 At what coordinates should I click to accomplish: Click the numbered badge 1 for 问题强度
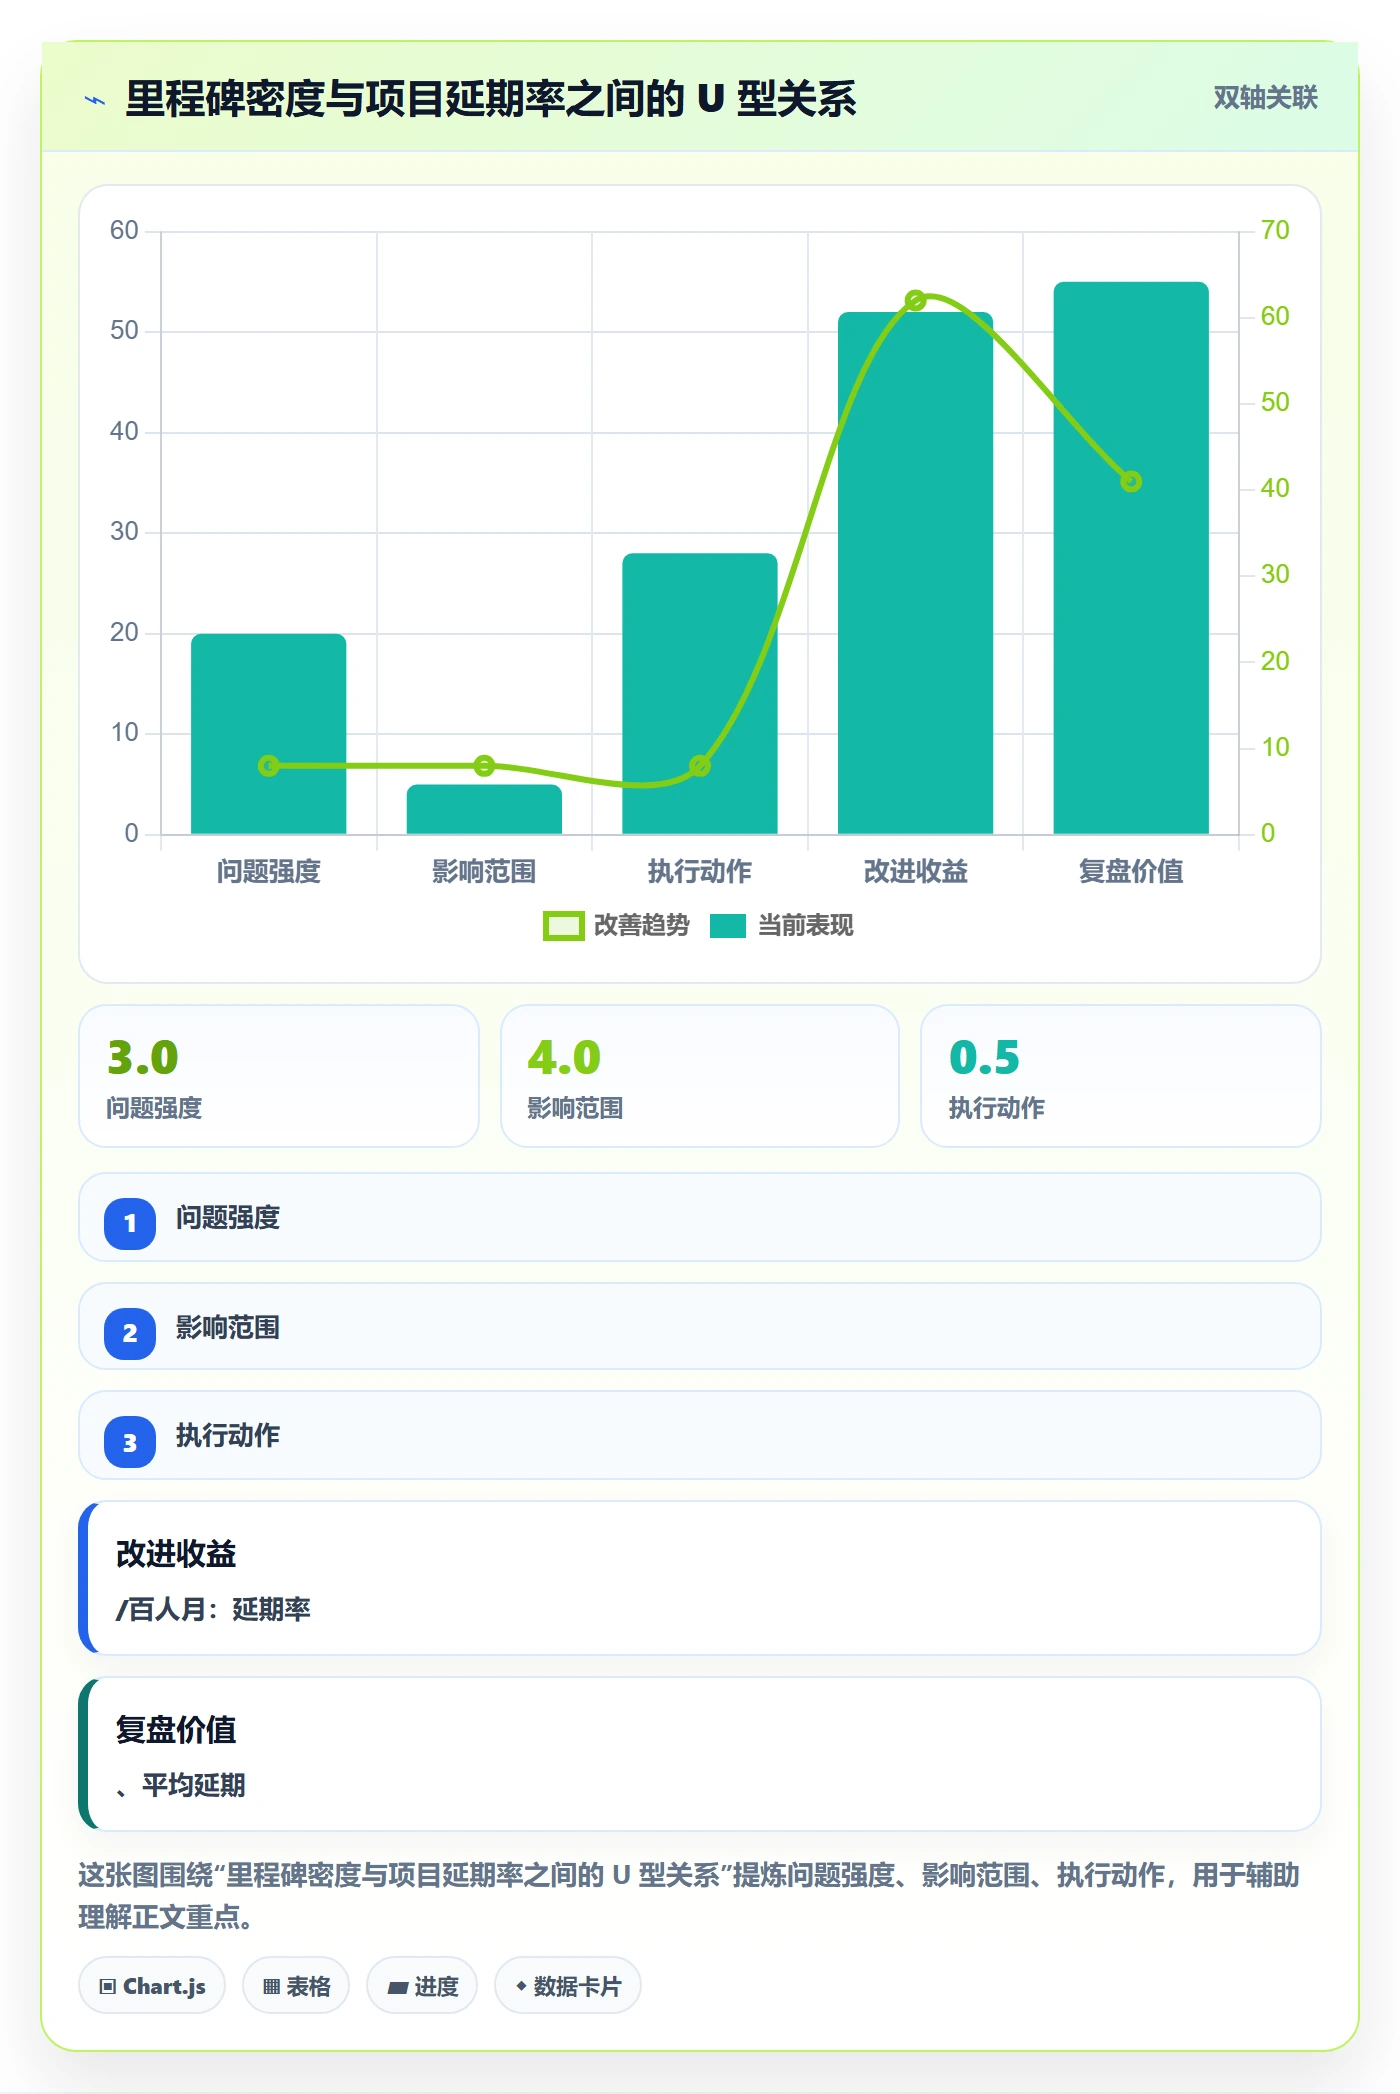[x=130, y=1223]
